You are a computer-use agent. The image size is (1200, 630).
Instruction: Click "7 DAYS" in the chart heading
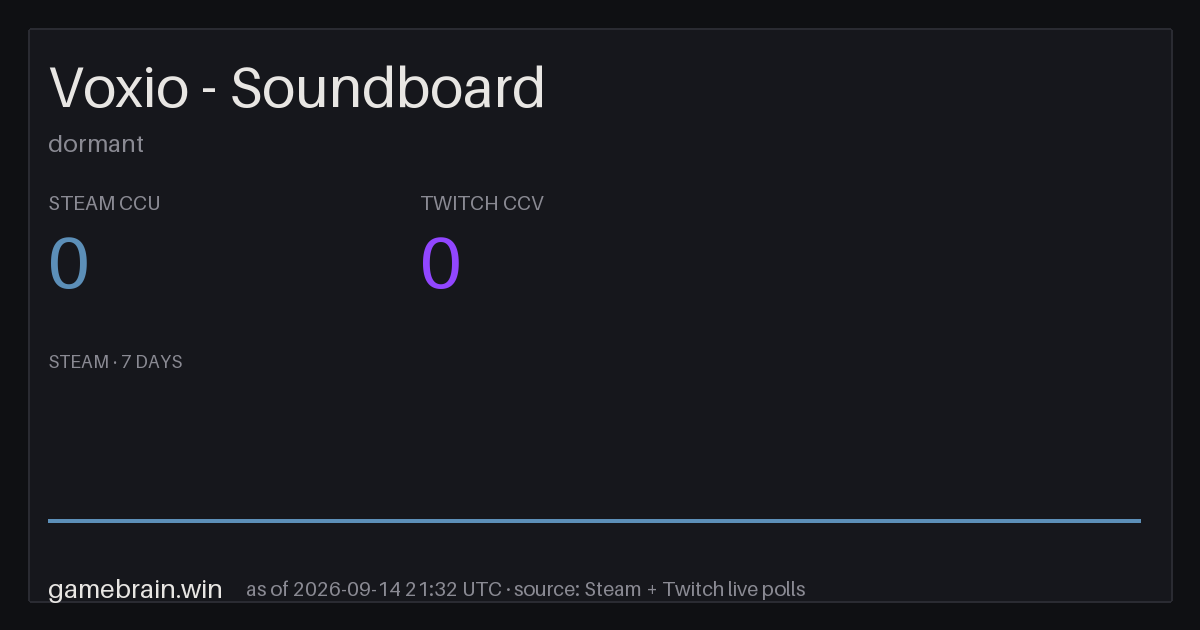pos(152,362)
